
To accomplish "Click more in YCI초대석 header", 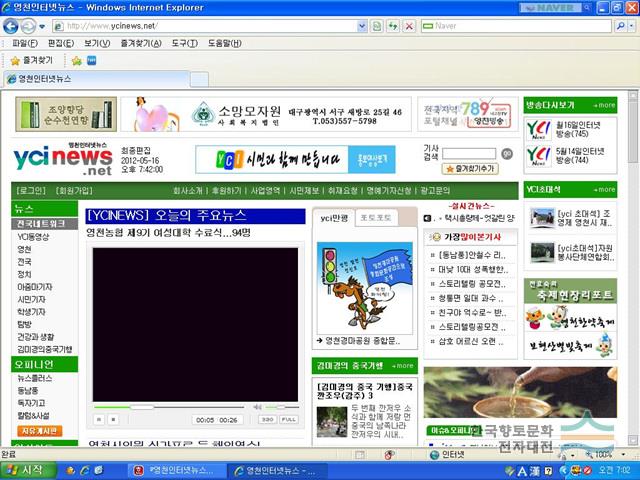I will coord(604,190).
